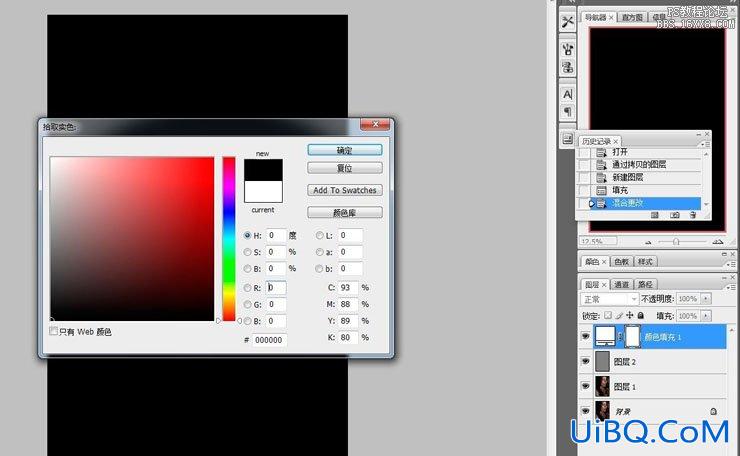Click the white current color swatch
The height and width of the screenshot is (456, 740).
click(x=263, y=192)
